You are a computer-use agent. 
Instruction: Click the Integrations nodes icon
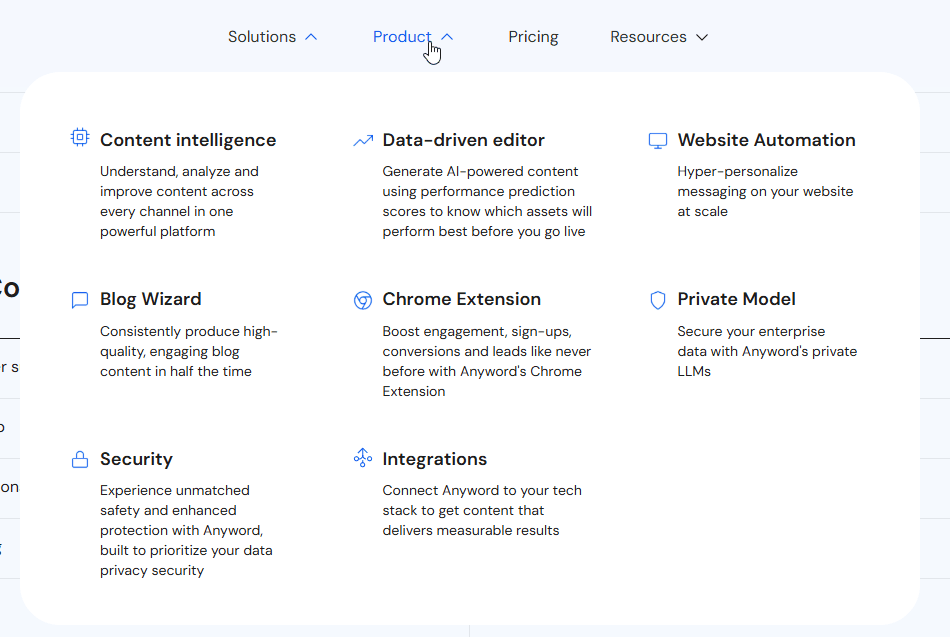tap(363, 458)
